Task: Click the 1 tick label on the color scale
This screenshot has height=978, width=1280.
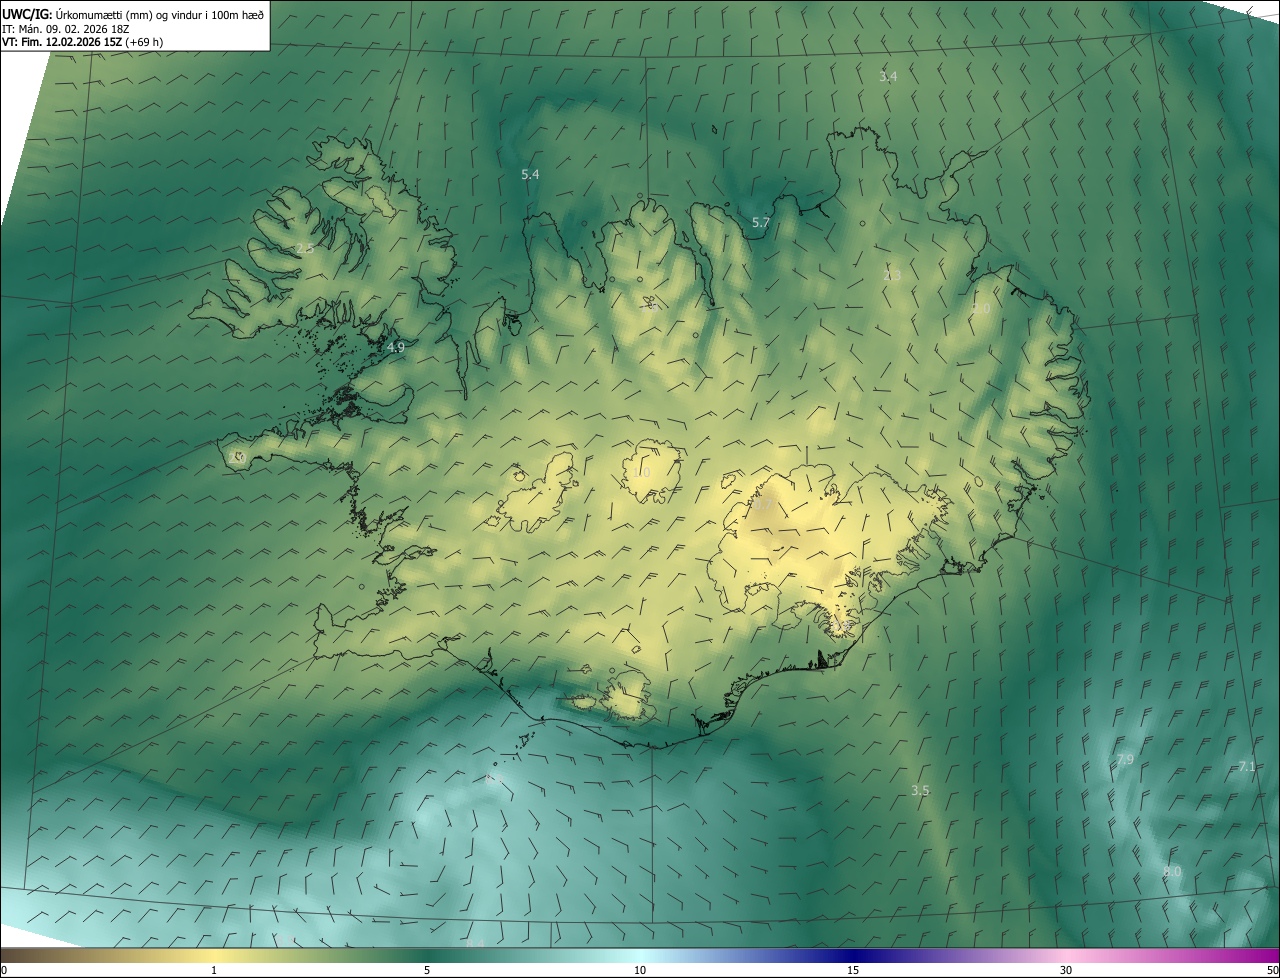Action: (214, 970)
